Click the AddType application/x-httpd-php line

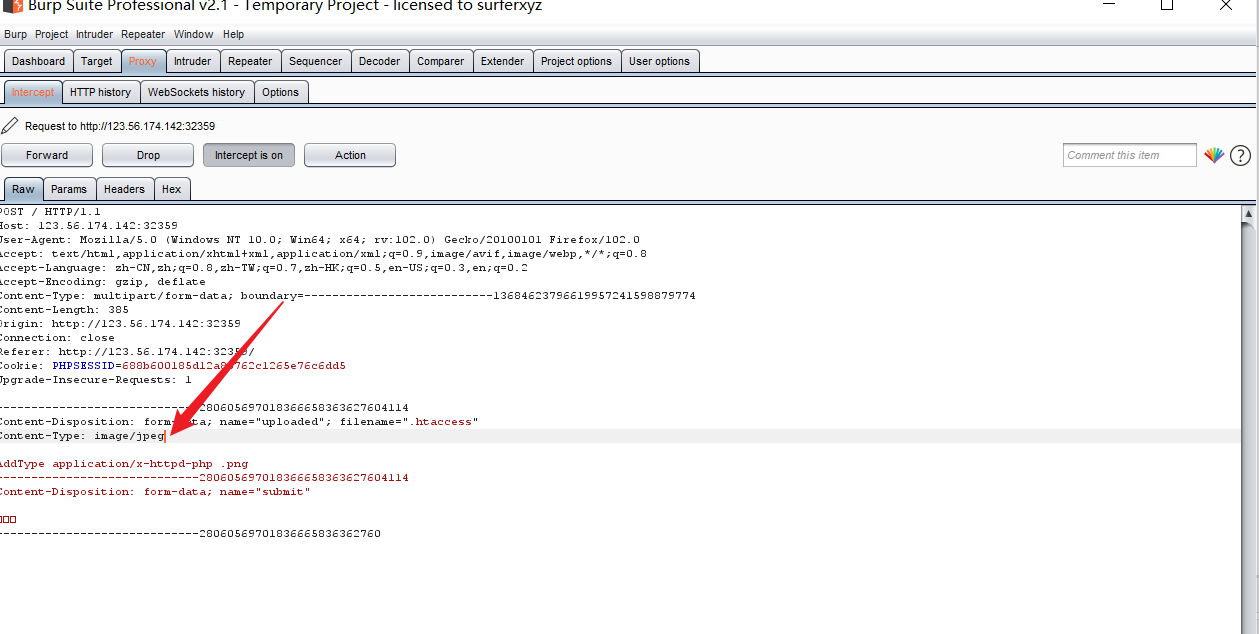coord(124,464)
